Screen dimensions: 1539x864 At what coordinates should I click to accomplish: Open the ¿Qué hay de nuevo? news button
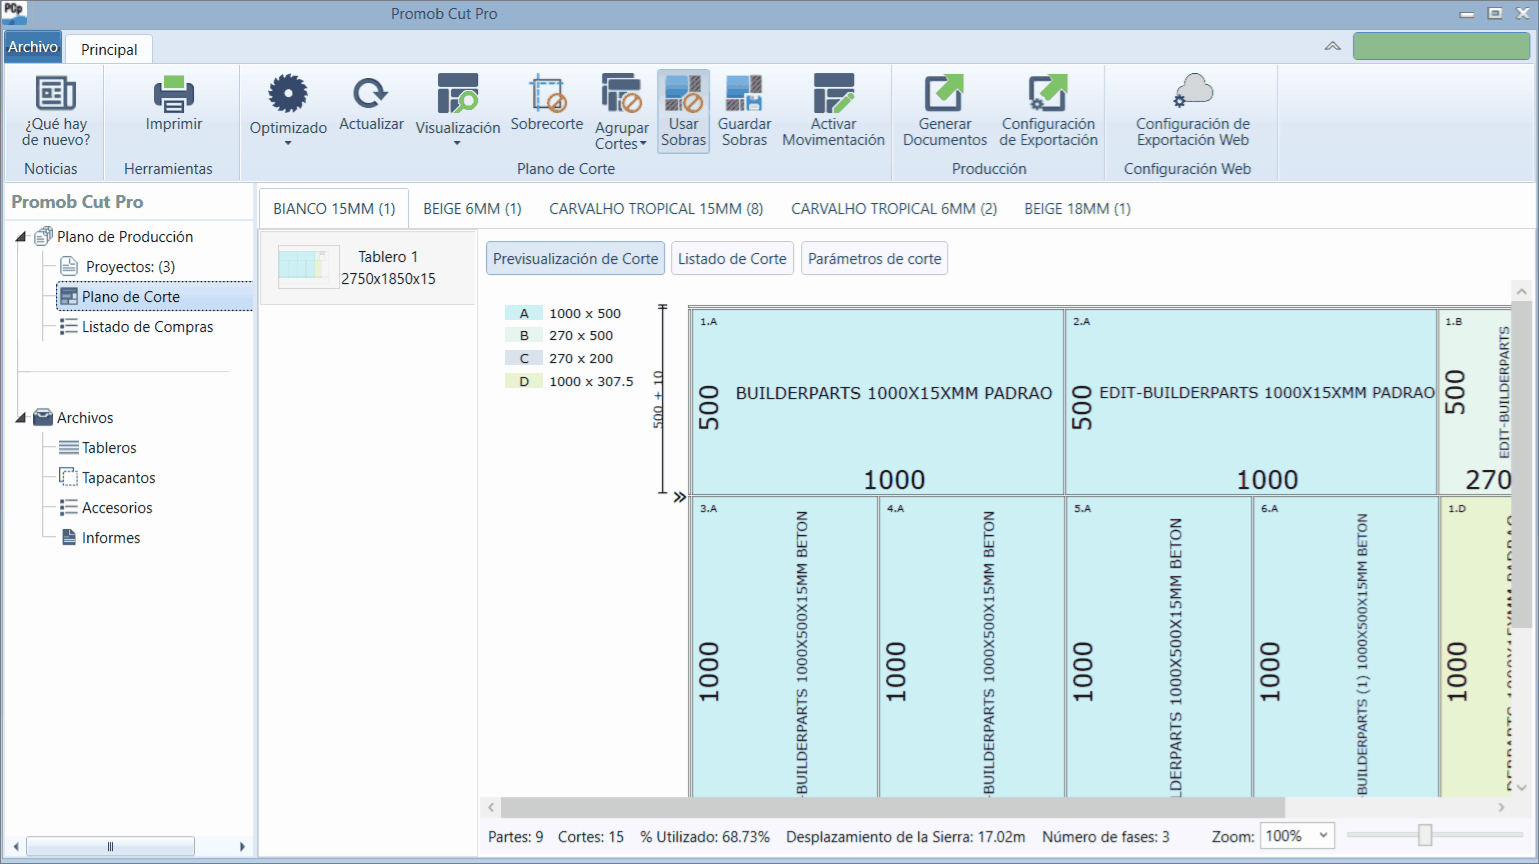56,111
